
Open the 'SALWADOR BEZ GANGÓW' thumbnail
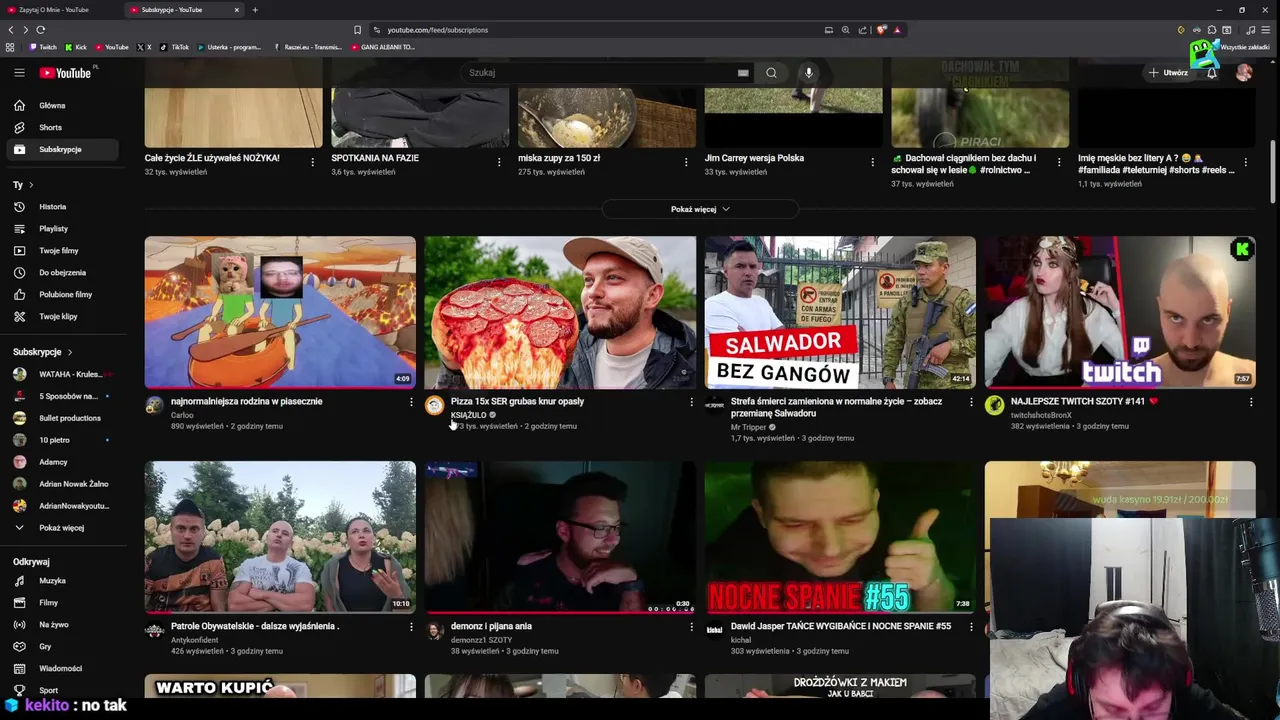[840, 312]
